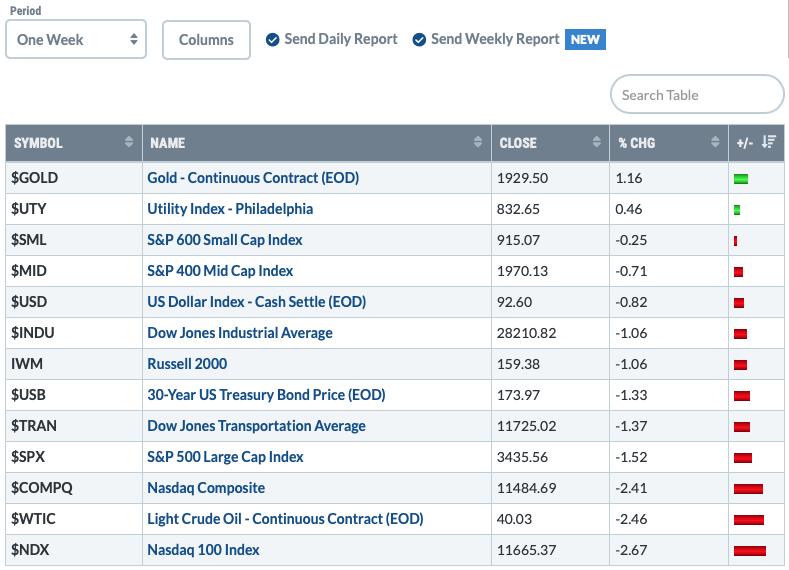Select percent change 1.16 in Gold row
This screenshot has height=570, width=789.
tap(629, 178)
